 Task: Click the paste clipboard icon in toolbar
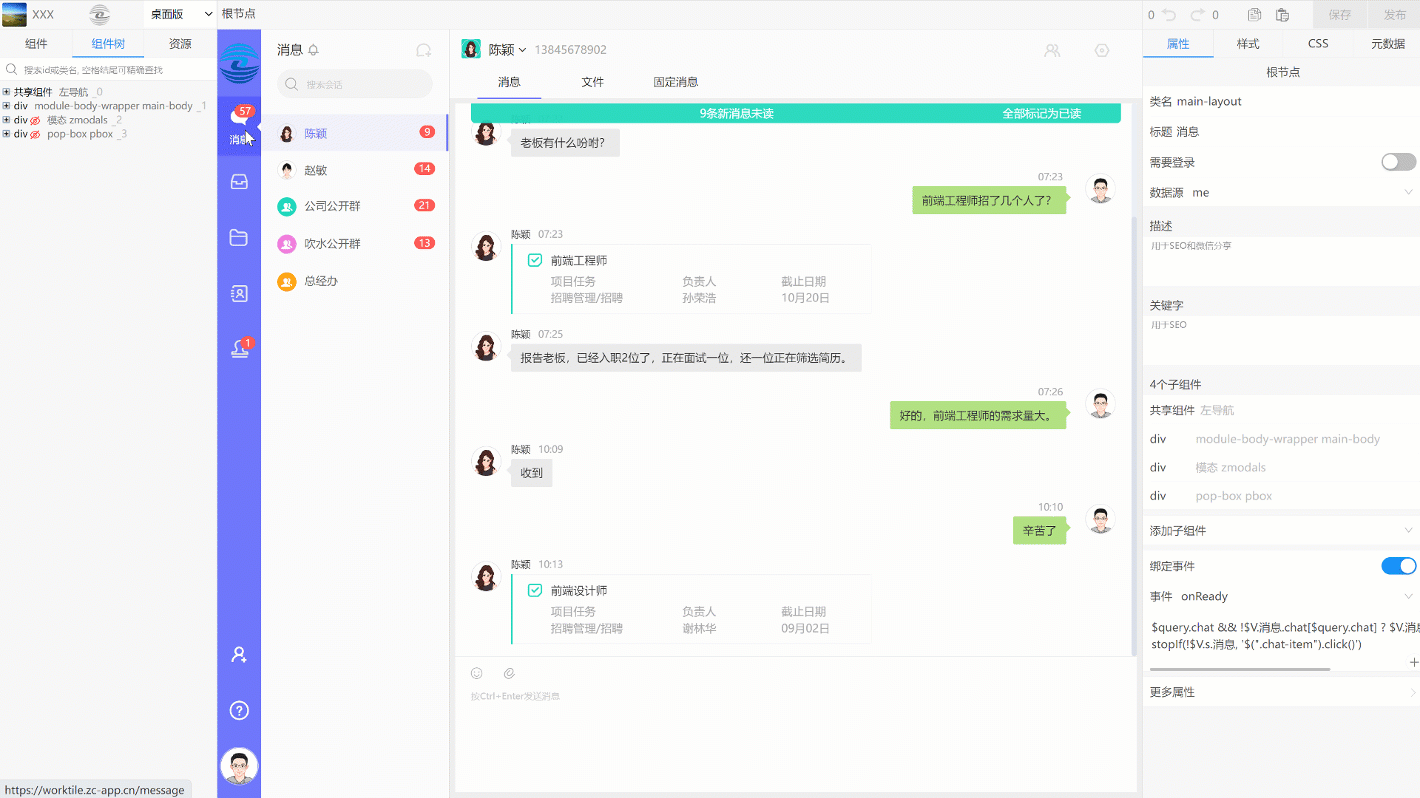pyautogui.click(x=1282, y=15)
